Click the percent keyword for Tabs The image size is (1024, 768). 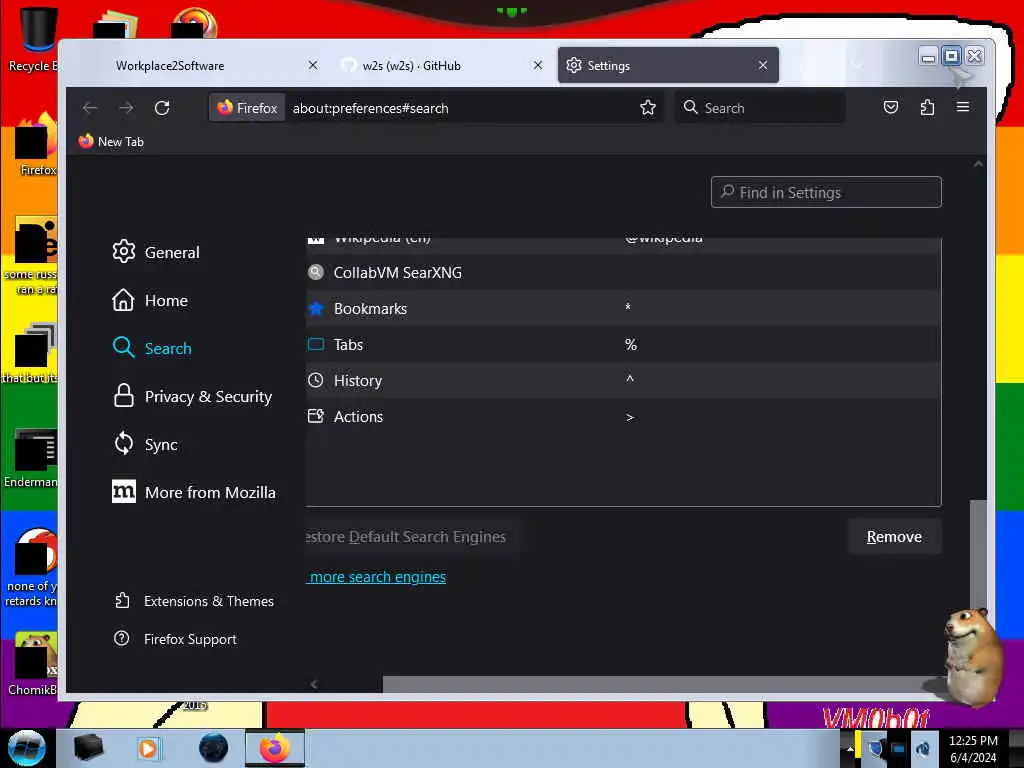click(630, 344)
